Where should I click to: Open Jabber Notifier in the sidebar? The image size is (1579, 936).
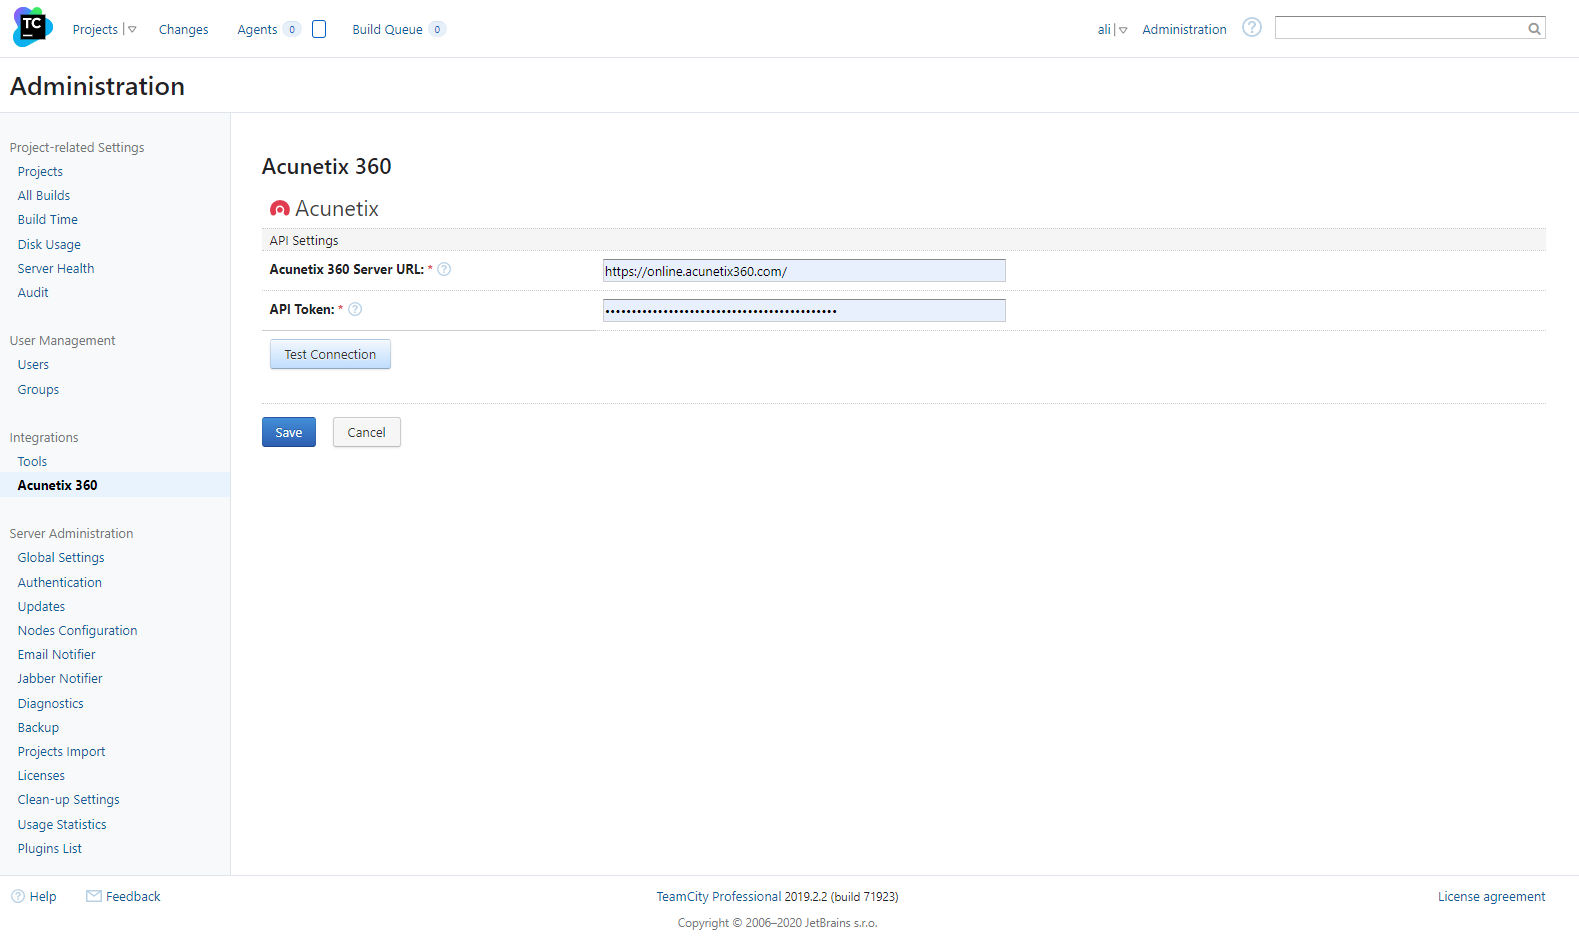pyautogui.click(x=59, y=678)
